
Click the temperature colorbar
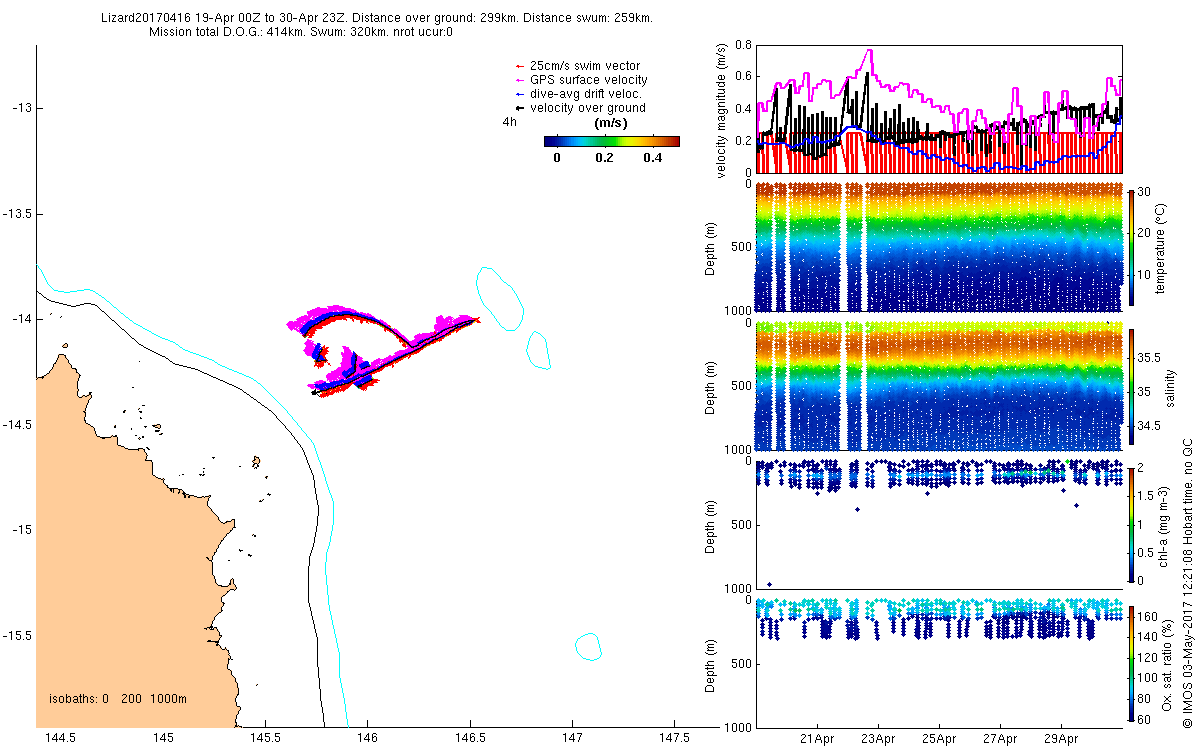point(1132,246)
